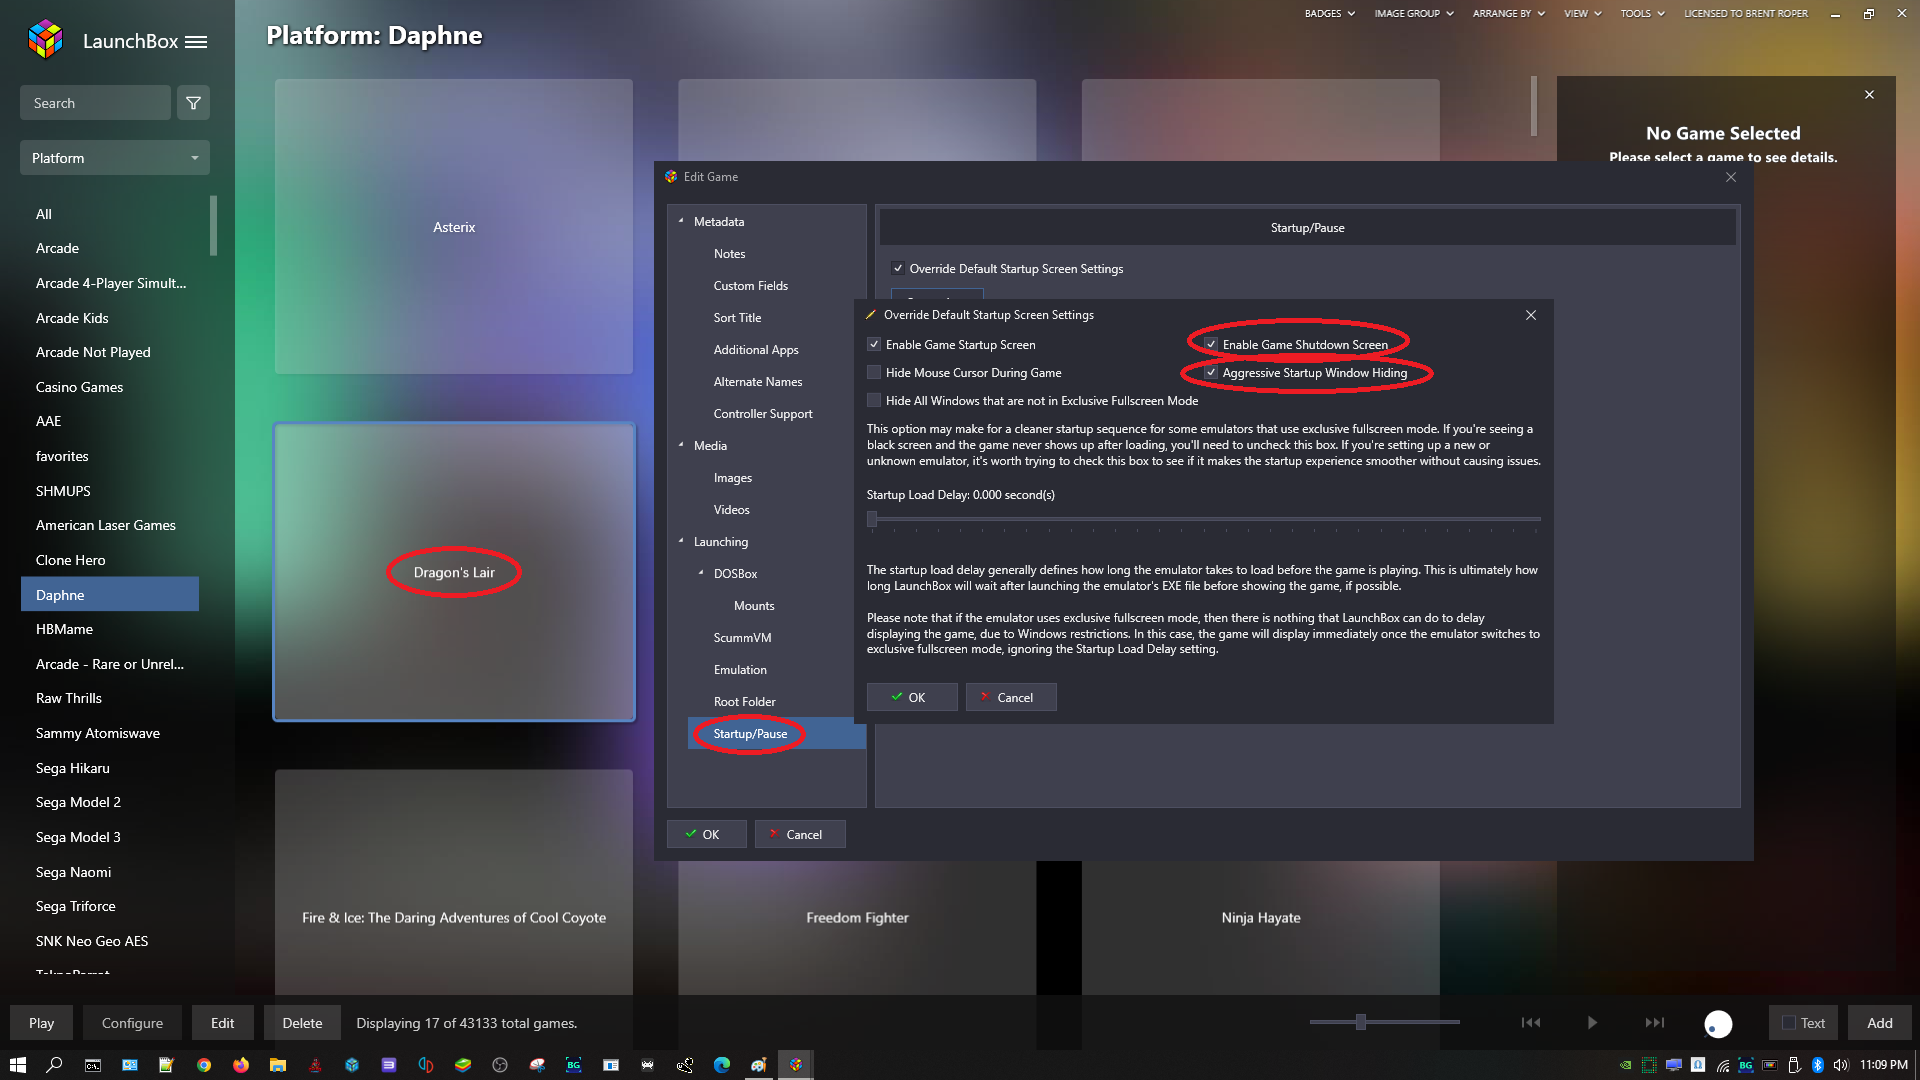The image size is (1920, 1080).
Task: Click the Bluetooth tray icon
Action: pos(1817,1065)
